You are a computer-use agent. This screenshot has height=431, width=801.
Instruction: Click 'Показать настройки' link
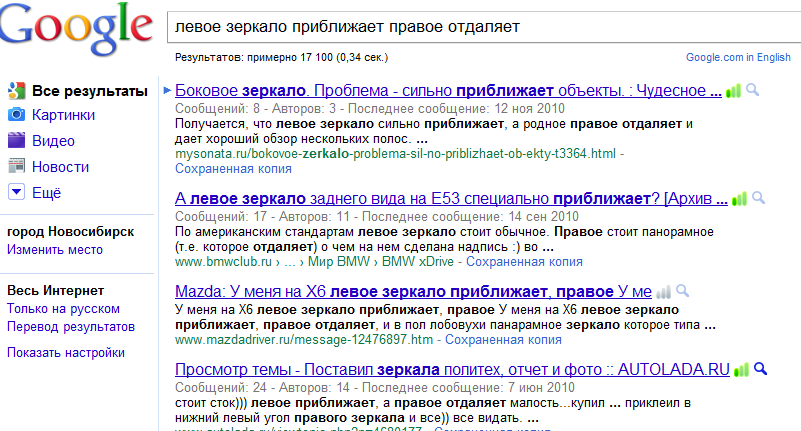[x=66, y=353]
